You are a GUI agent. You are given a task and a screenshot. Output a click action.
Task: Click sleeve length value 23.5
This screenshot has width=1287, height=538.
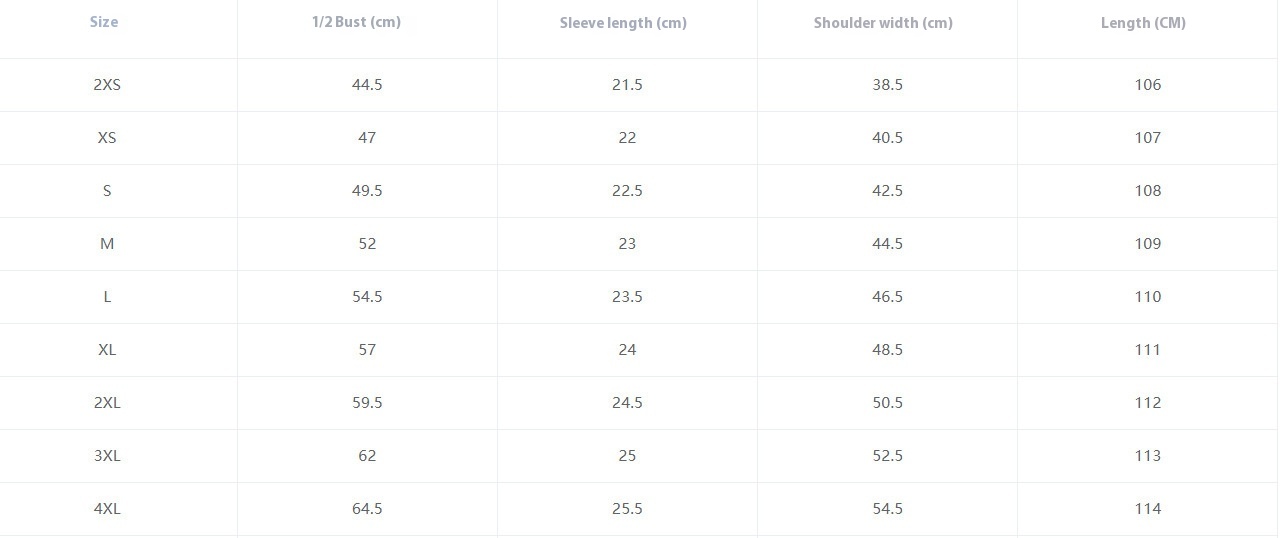click(627, 297)
